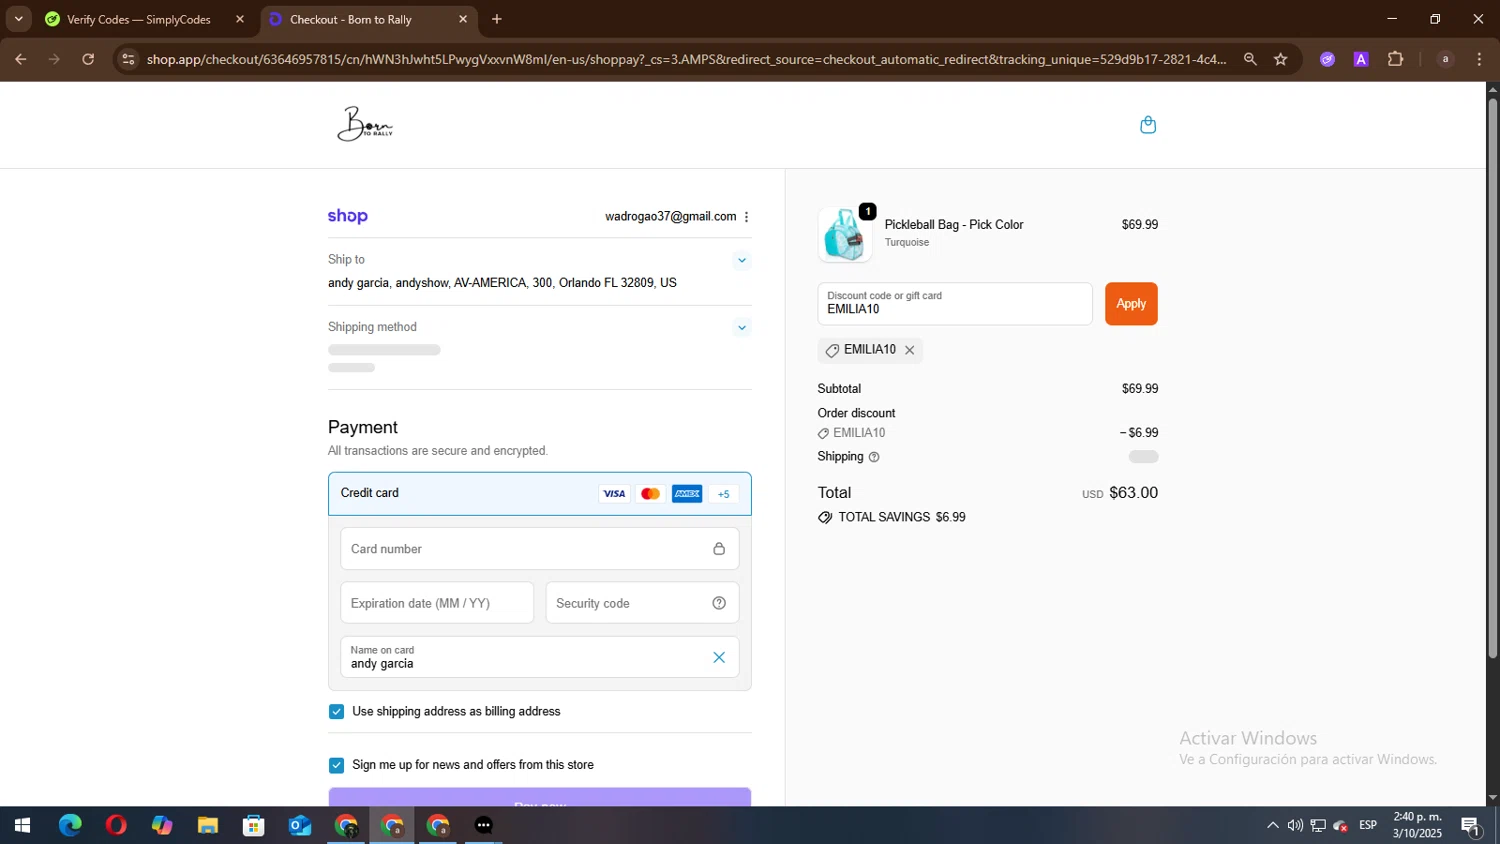The image size is (1500, 844).
Task: Click the Security code field
Action: (x=642, y=603)
